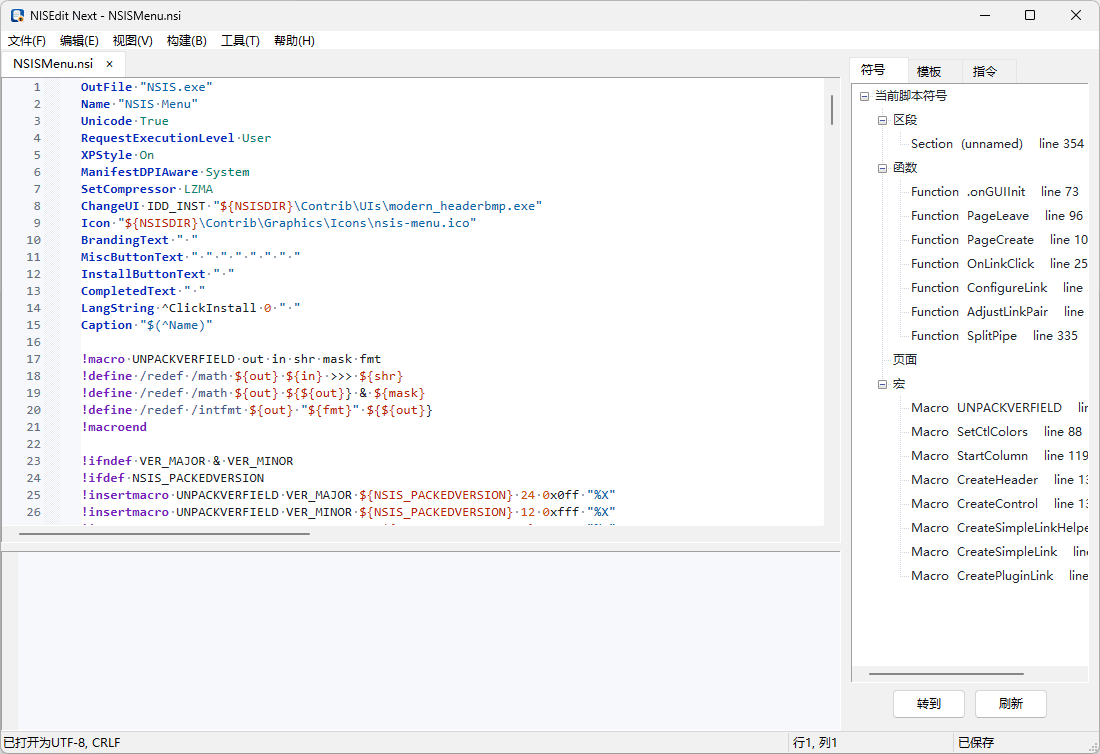Select Macro CreateSimpleLinkHelper in symbol tree
The height and width of the screenshot is (754, 1100).
pos(999,528)
